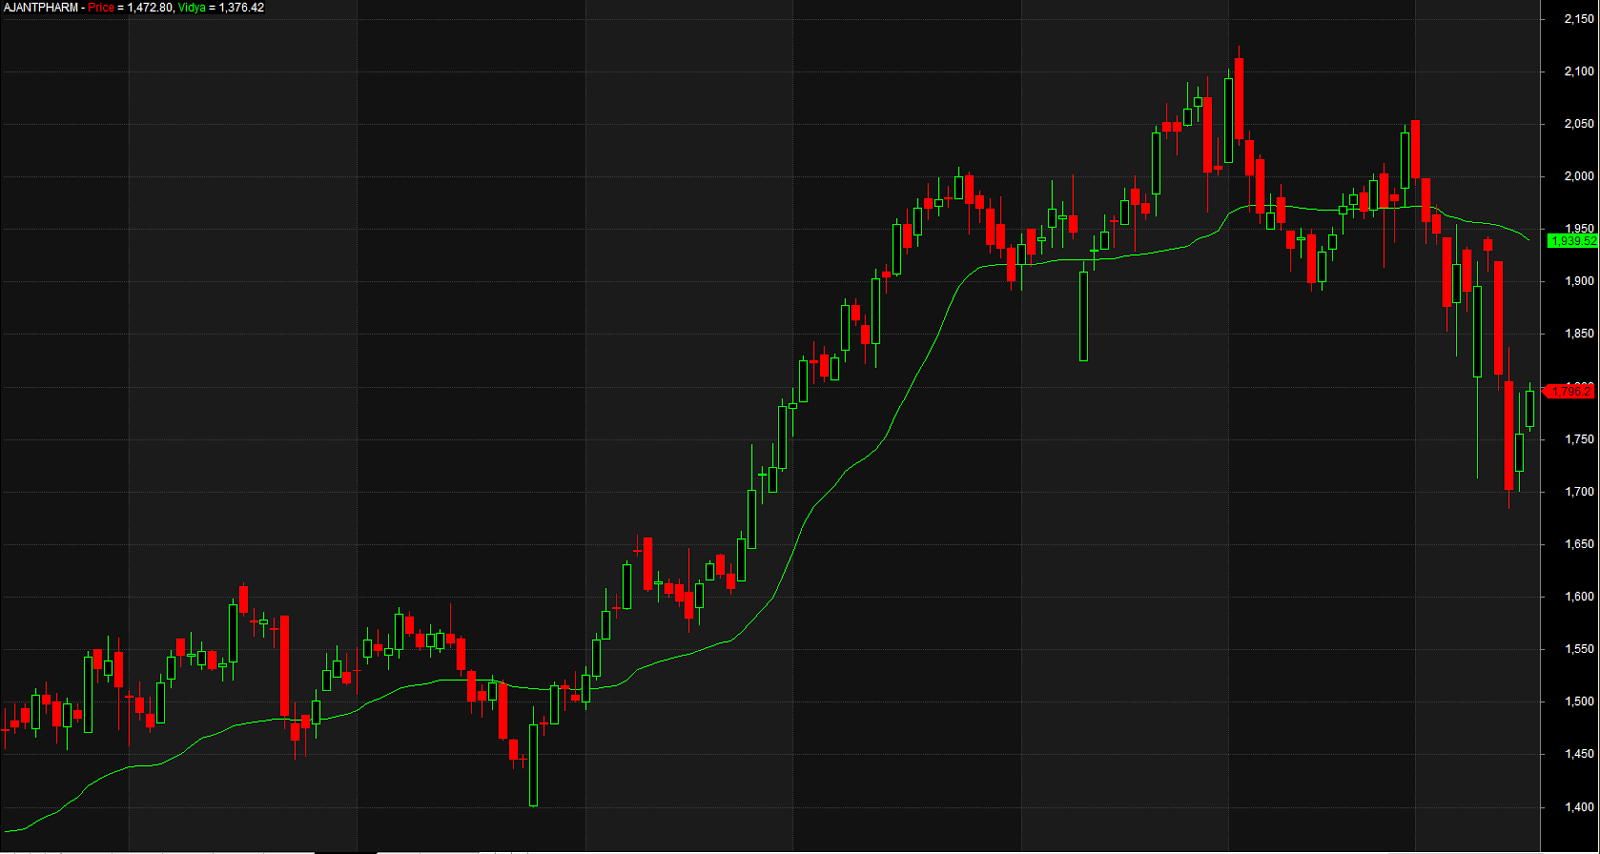Select the Price = 1,472.80 legend entry
The image size is (1600, 854).
pos(130,8)
